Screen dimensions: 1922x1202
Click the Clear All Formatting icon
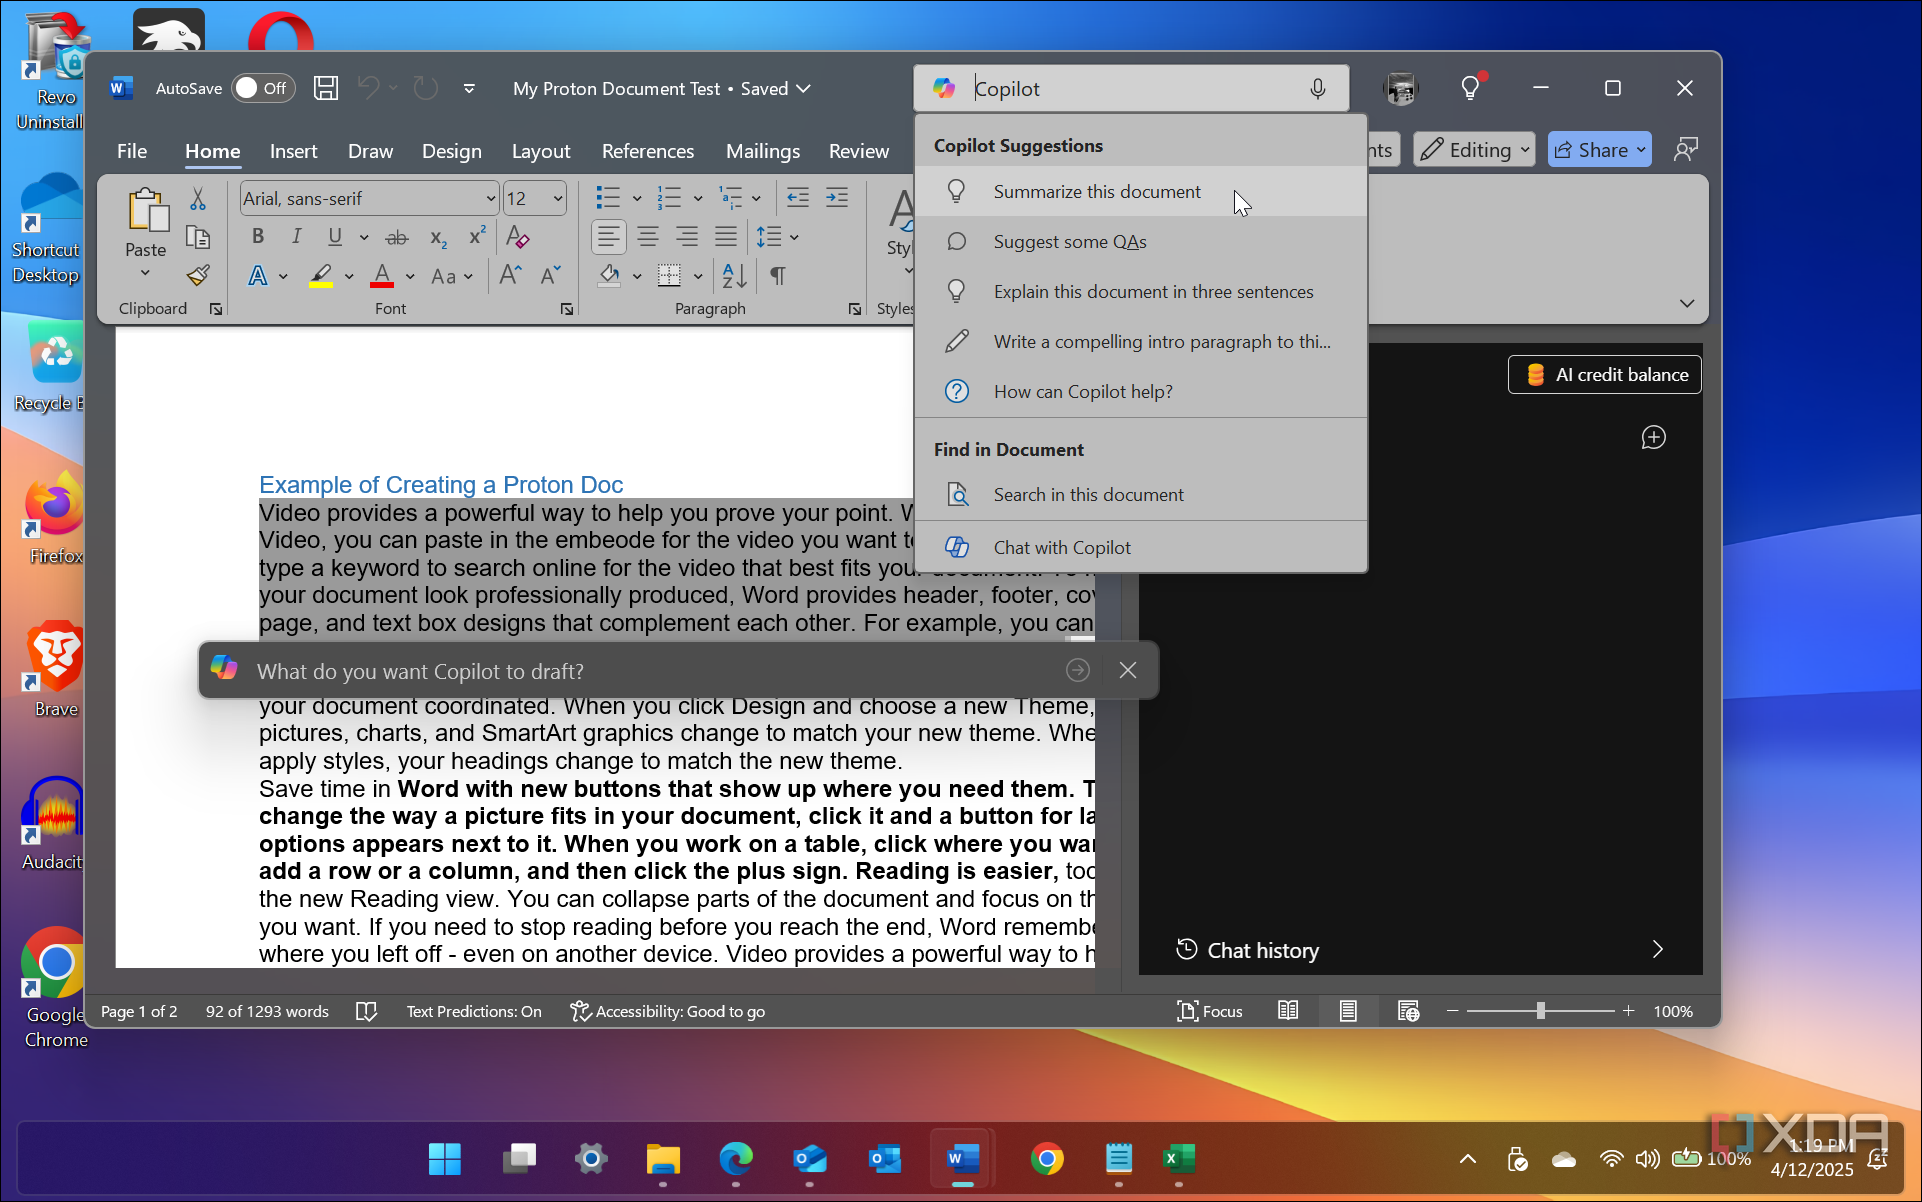click(517, 237)
